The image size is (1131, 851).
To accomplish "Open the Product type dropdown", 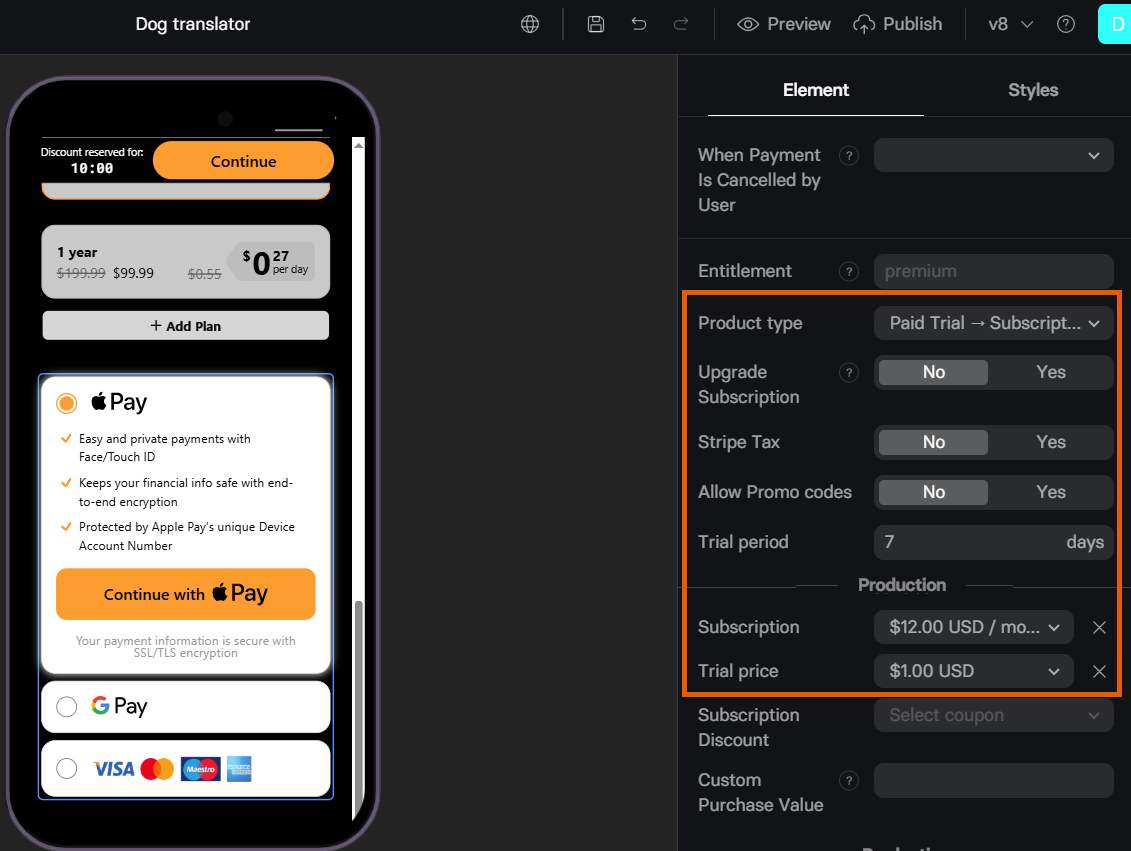I will tap(993, 323).
